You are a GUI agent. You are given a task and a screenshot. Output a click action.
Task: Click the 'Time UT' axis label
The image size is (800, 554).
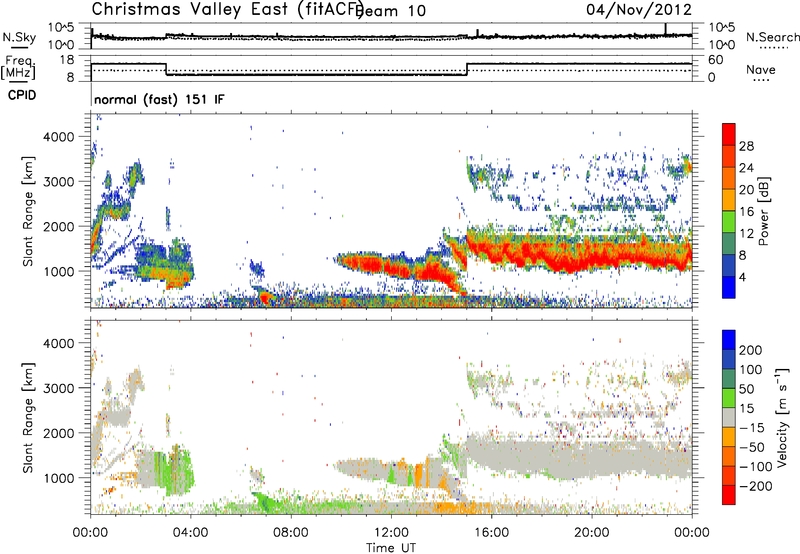point(391,547)
